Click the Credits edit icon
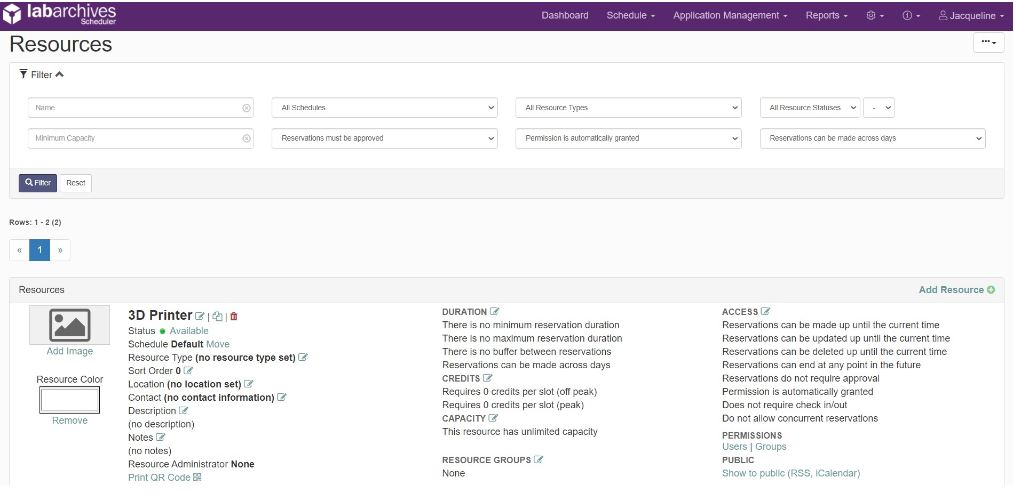1015x498 pixels. click(x=488, y=378)
